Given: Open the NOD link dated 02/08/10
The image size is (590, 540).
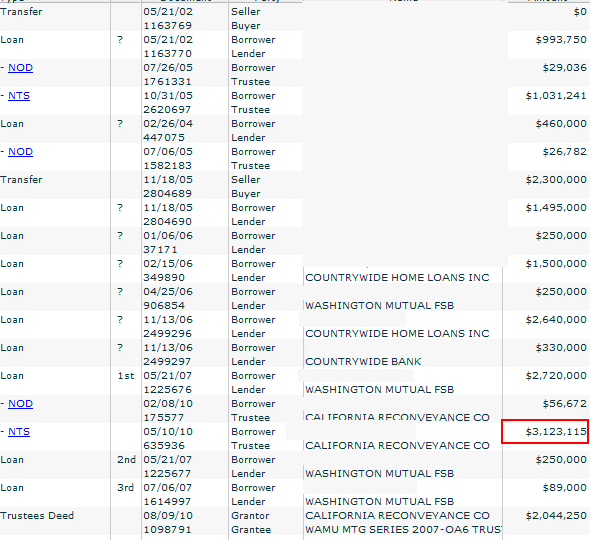Looking at the screenshot, I should (20, 403).
